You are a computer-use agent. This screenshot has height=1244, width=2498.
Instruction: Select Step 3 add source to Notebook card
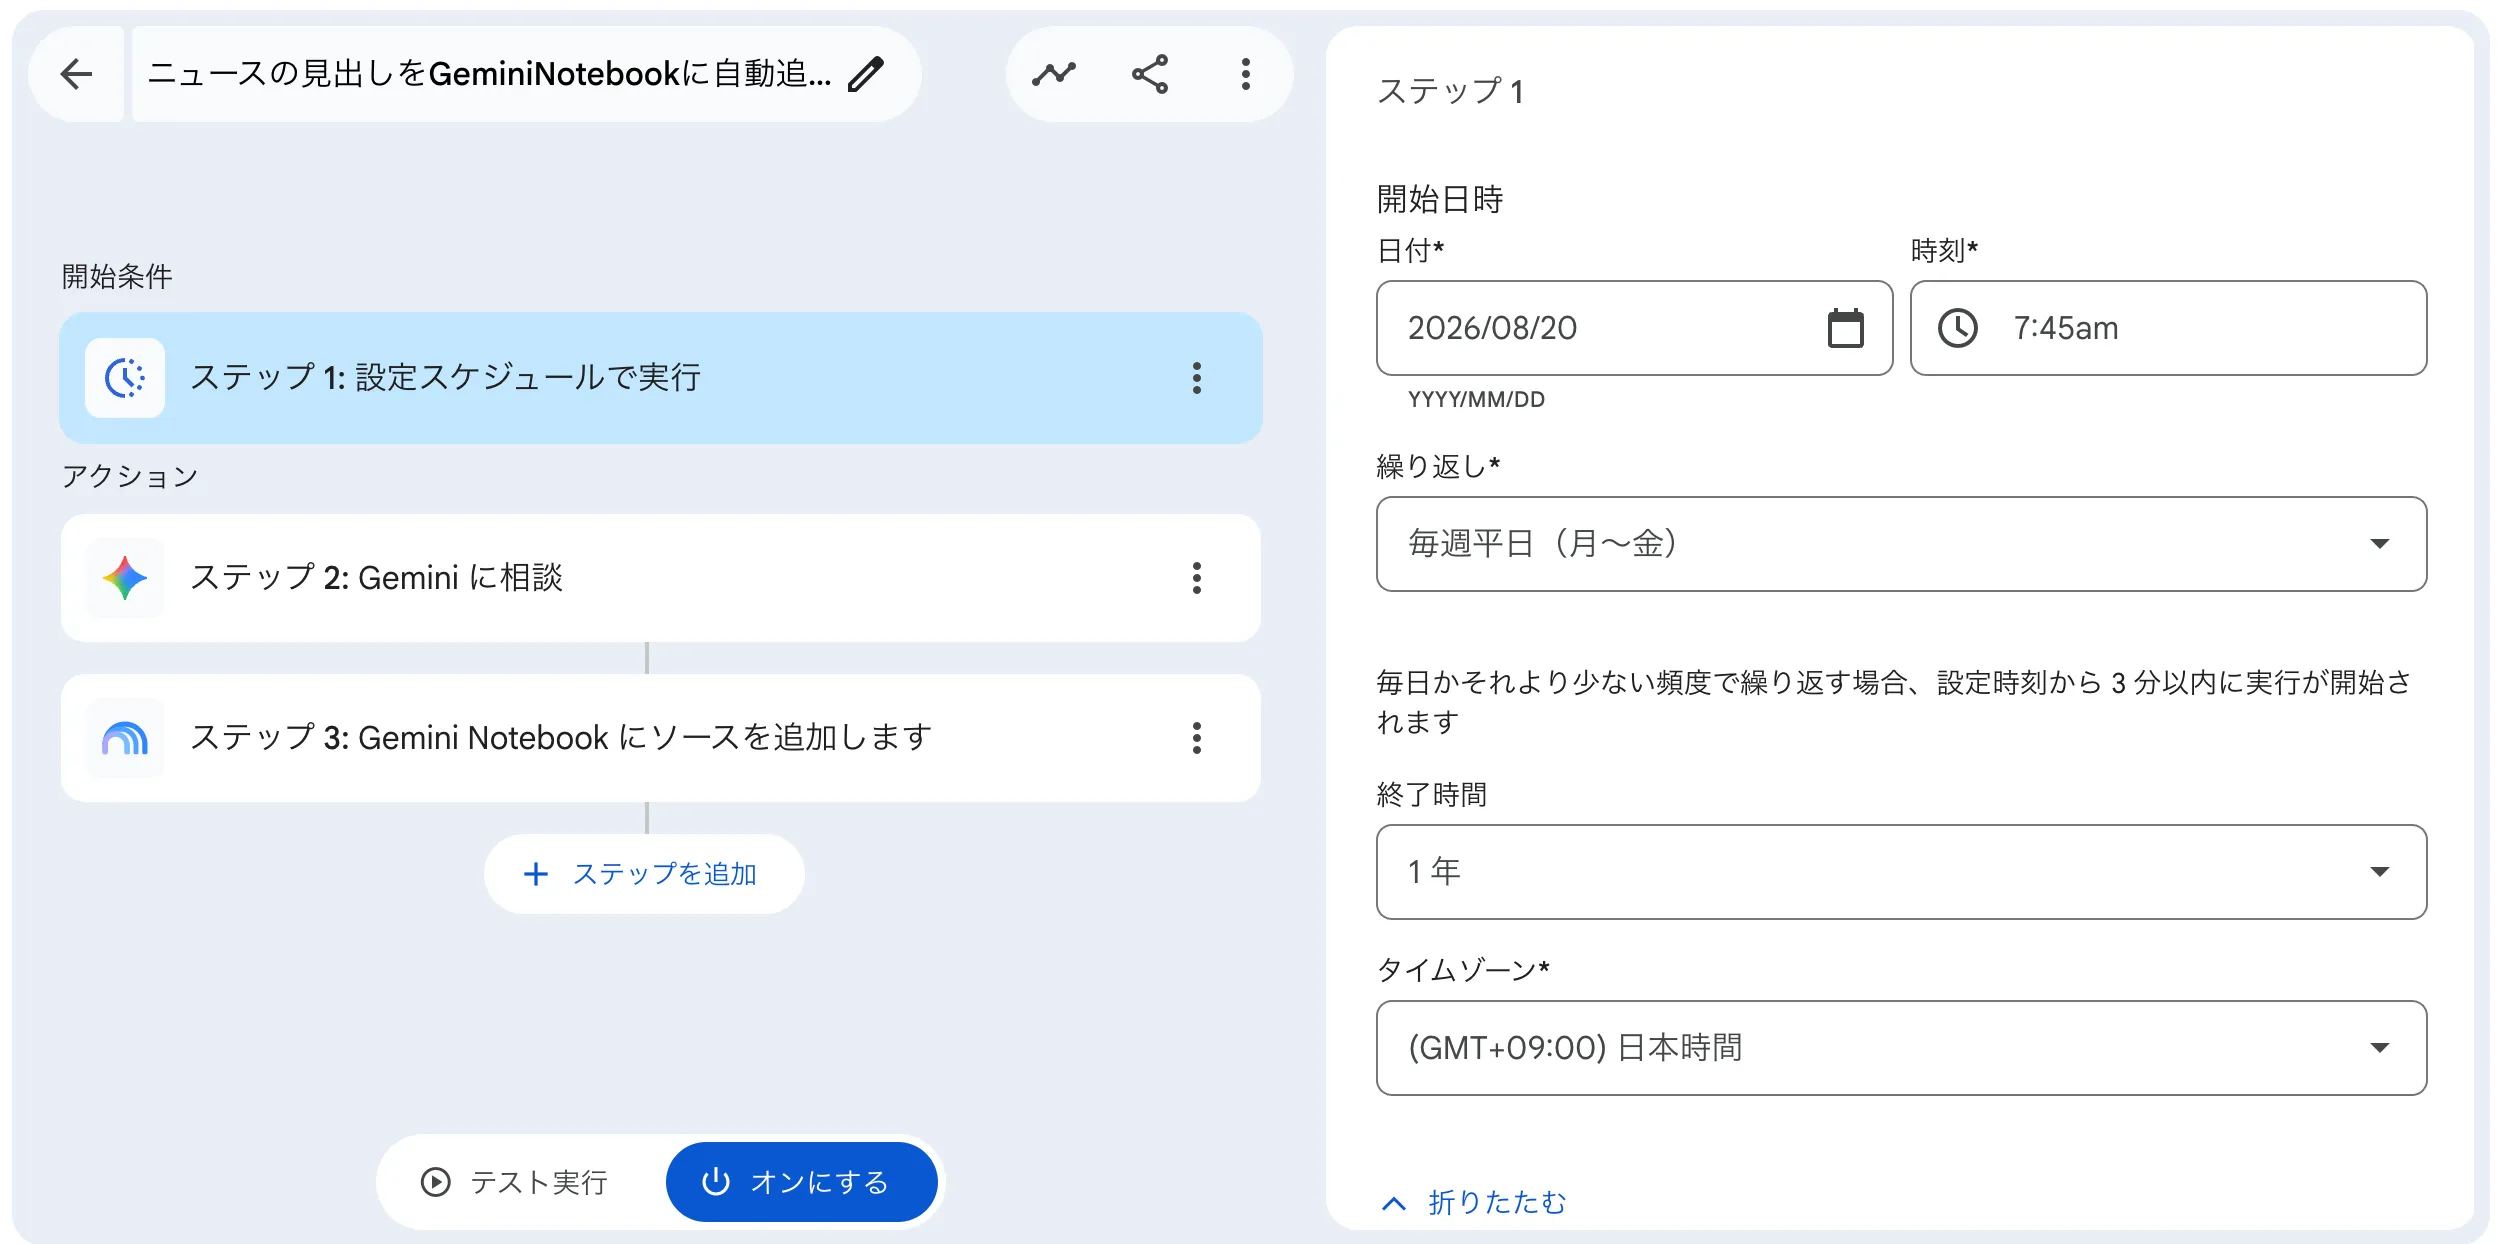click(661, 738)
